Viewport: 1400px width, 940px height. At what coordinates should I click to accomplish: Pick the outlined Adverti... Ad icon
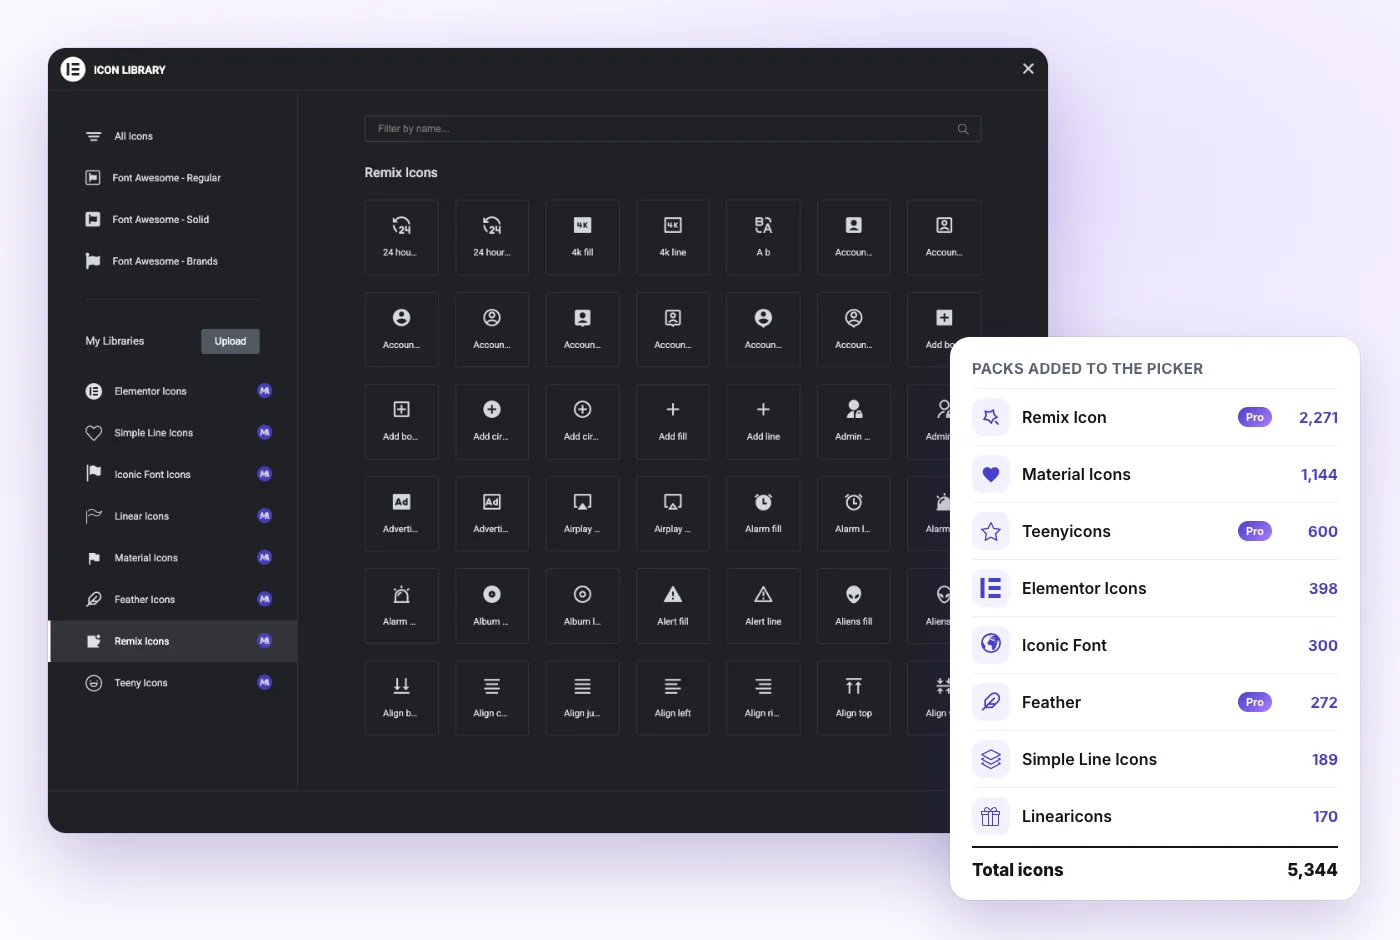coord(492,514)
